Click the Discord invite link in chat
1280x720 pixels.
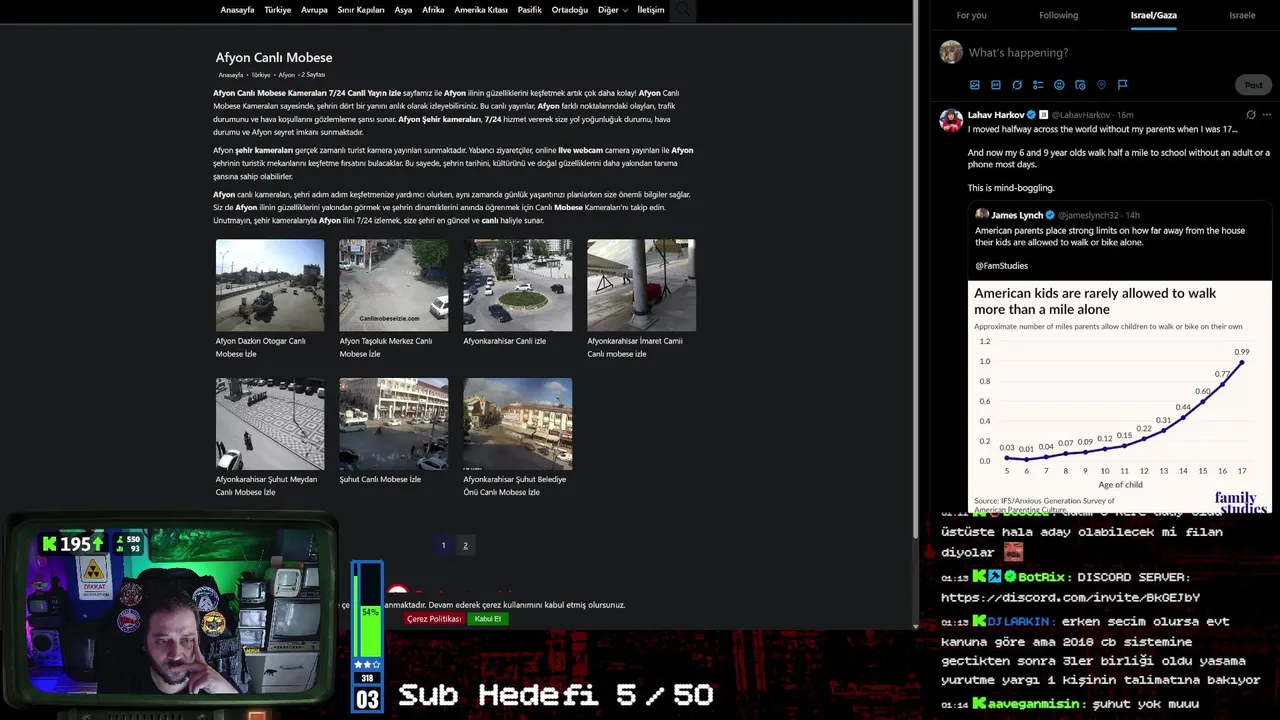1070,598
